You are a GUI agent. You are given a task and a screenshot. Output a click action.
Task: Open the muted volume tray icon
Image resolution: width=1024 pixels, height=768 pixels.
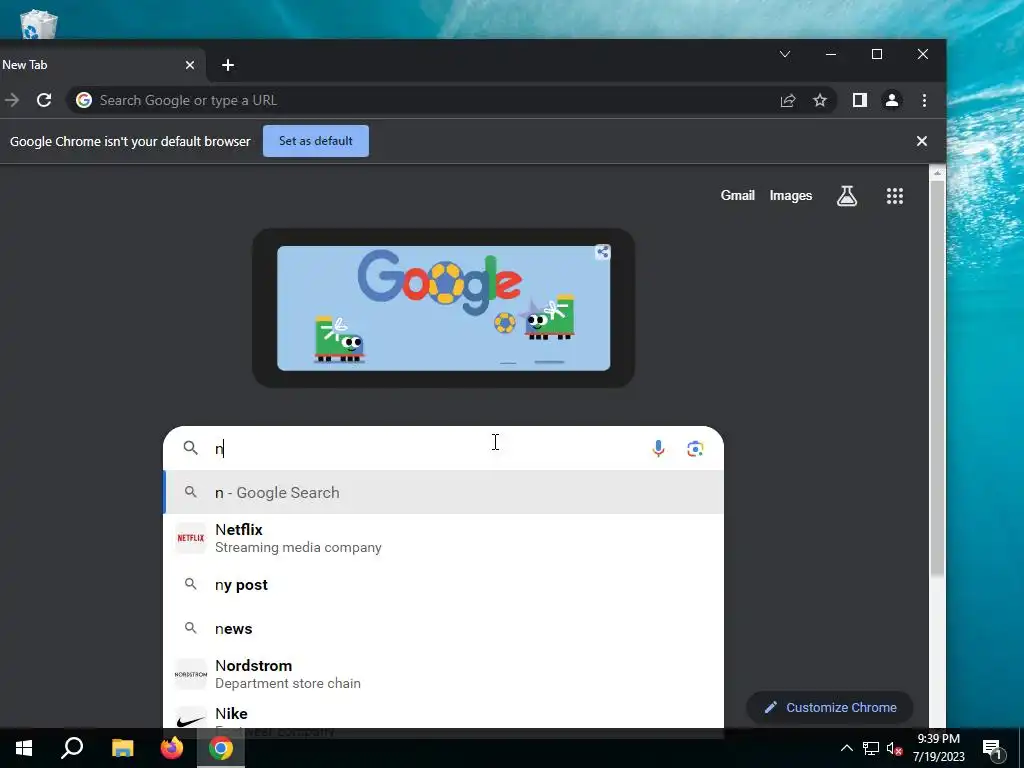(x=894, y=748)
